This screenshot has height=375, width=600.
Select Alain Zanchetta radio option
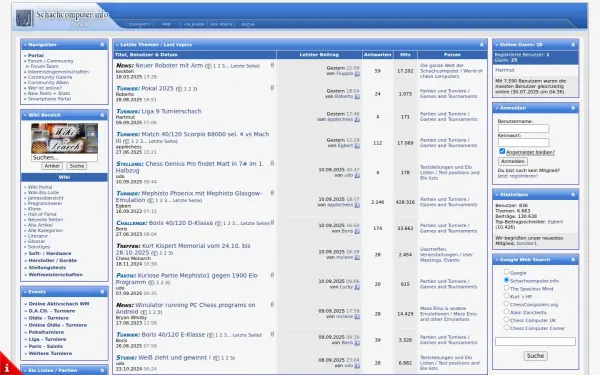click(x=506, y=312)
